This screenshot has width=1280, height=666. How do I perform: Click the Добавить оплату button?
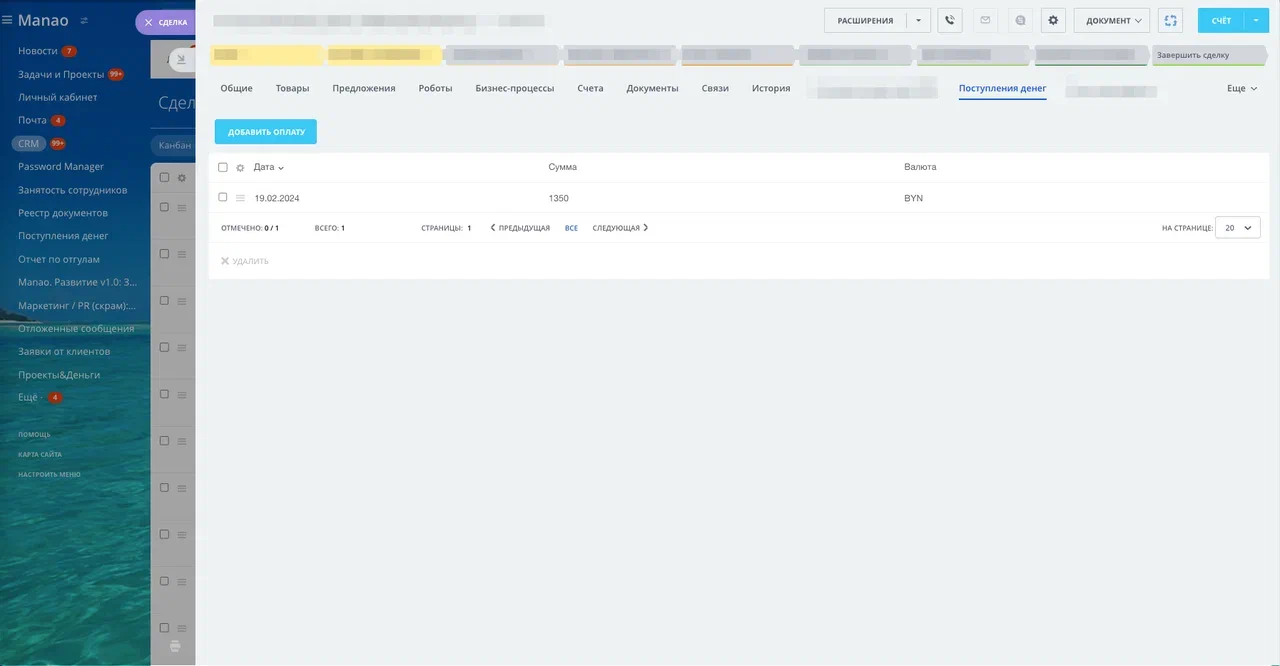tap(266, 132)
